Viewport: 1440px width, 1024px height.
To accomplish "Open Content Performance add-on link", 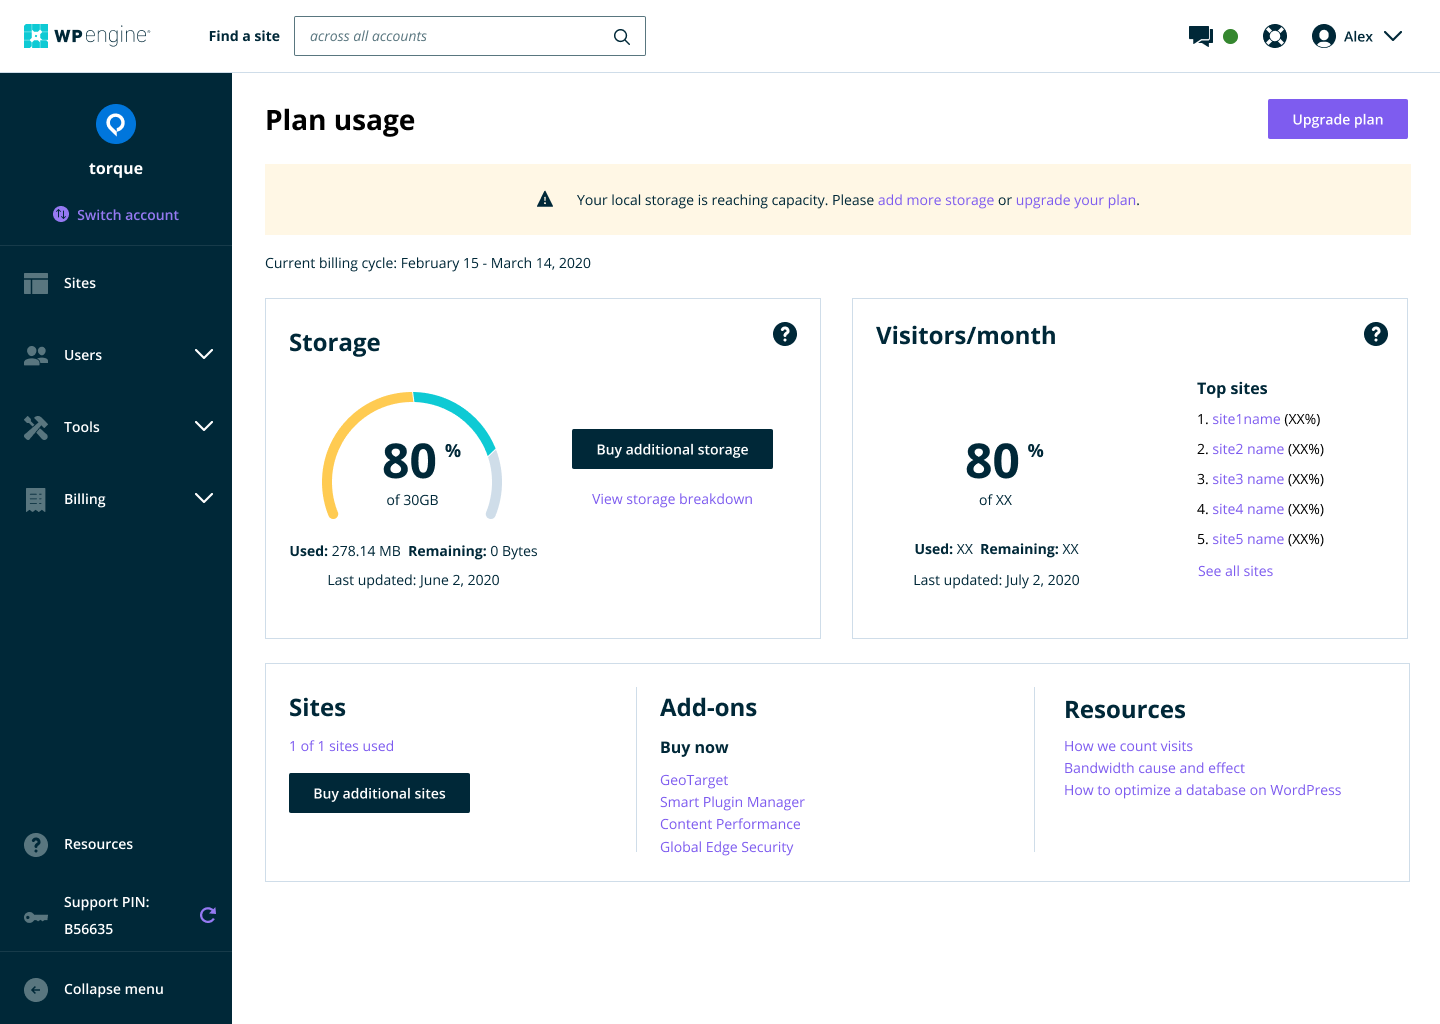I will point(730,824).
